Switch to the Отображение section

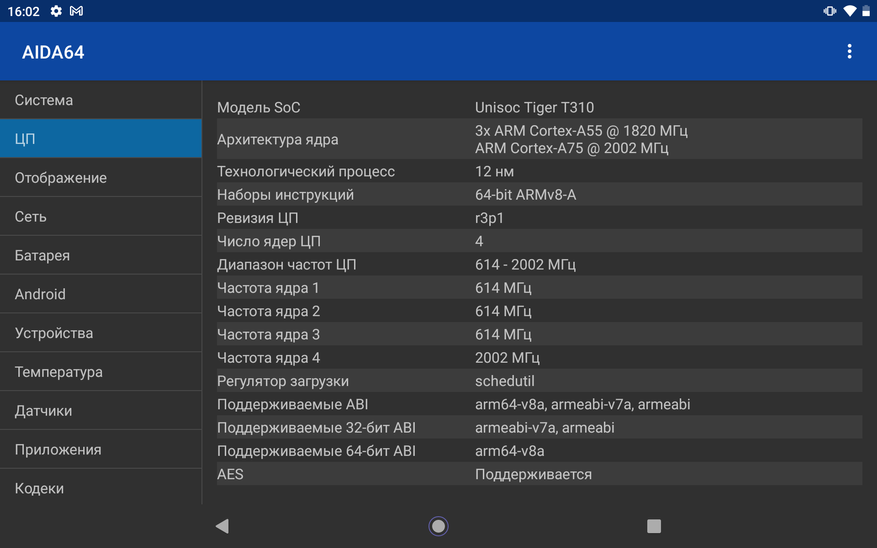click(100, 178)
